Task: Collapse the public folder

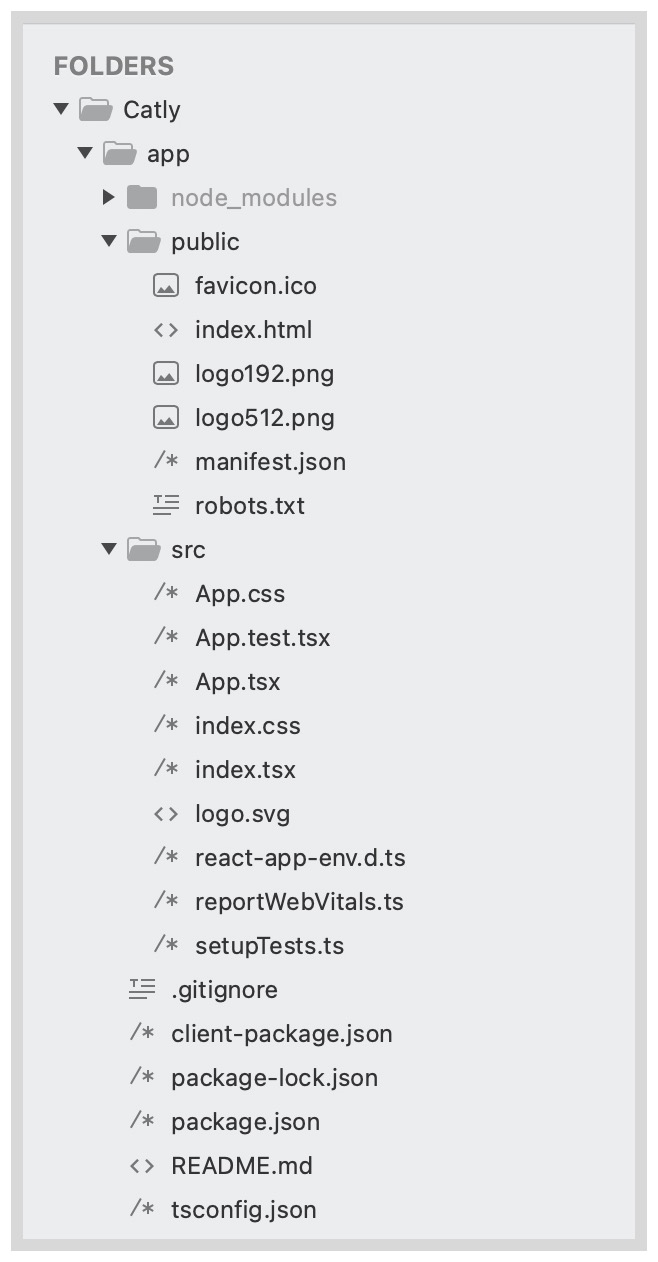Action: (x=110, y=241)
